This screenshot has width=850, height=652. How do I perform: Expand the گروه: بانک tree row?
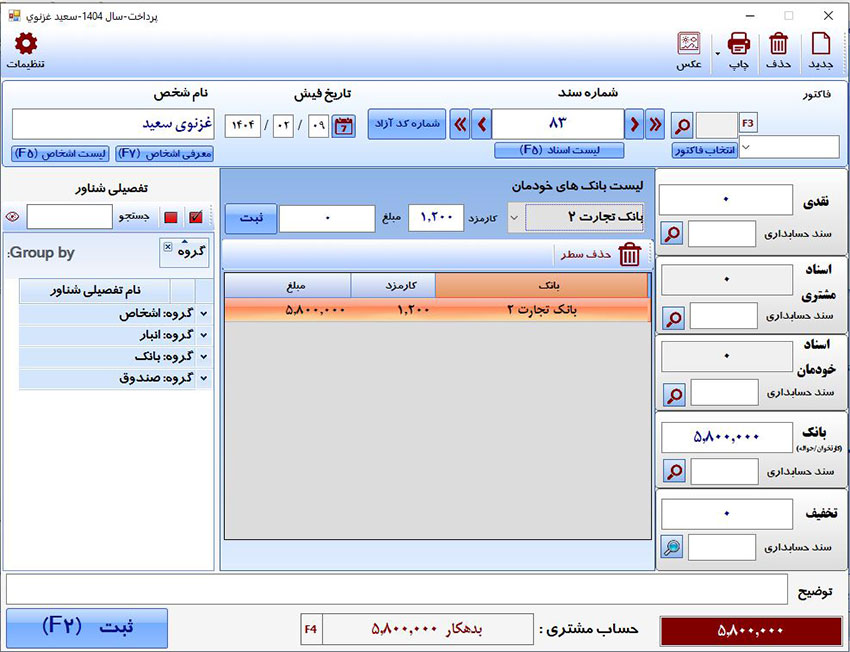coord(204,357)
